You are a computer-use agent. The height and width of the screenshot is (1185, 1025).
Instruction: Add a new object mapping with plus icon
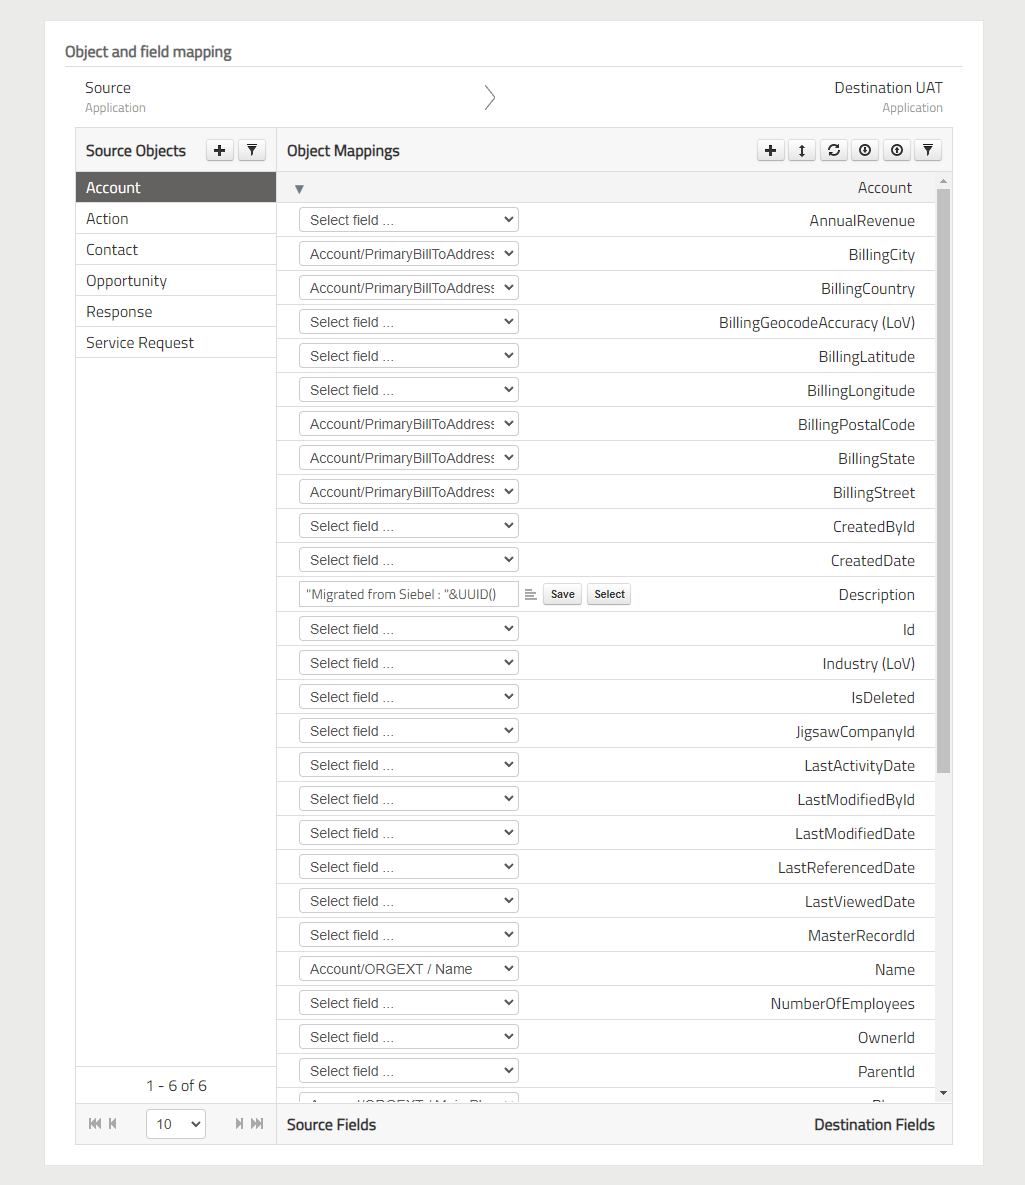click(770, 150)
